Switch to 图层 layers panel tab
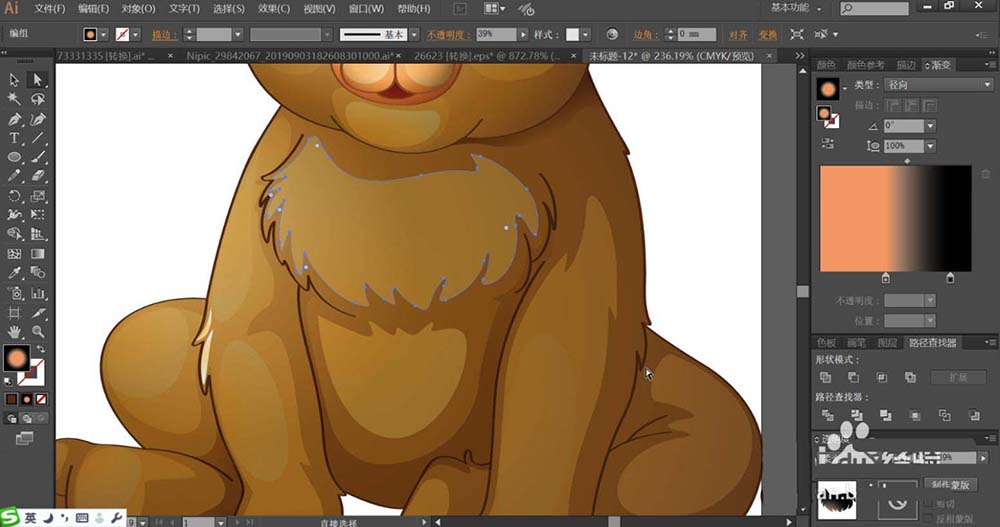Image resolution: width=1000 pixels, height=527 pixels. (887, 343)
